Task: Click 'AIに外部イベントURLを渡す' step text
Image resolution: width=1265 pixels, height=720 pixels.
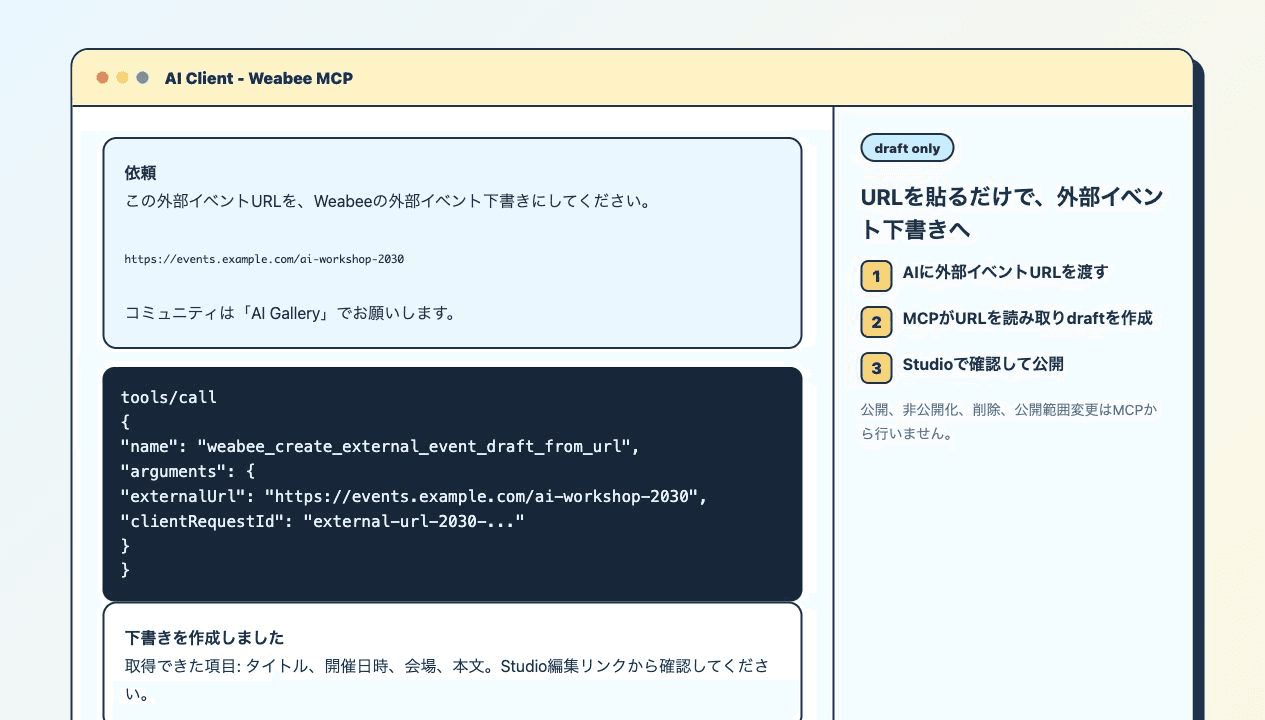Action: [1005, 272]
